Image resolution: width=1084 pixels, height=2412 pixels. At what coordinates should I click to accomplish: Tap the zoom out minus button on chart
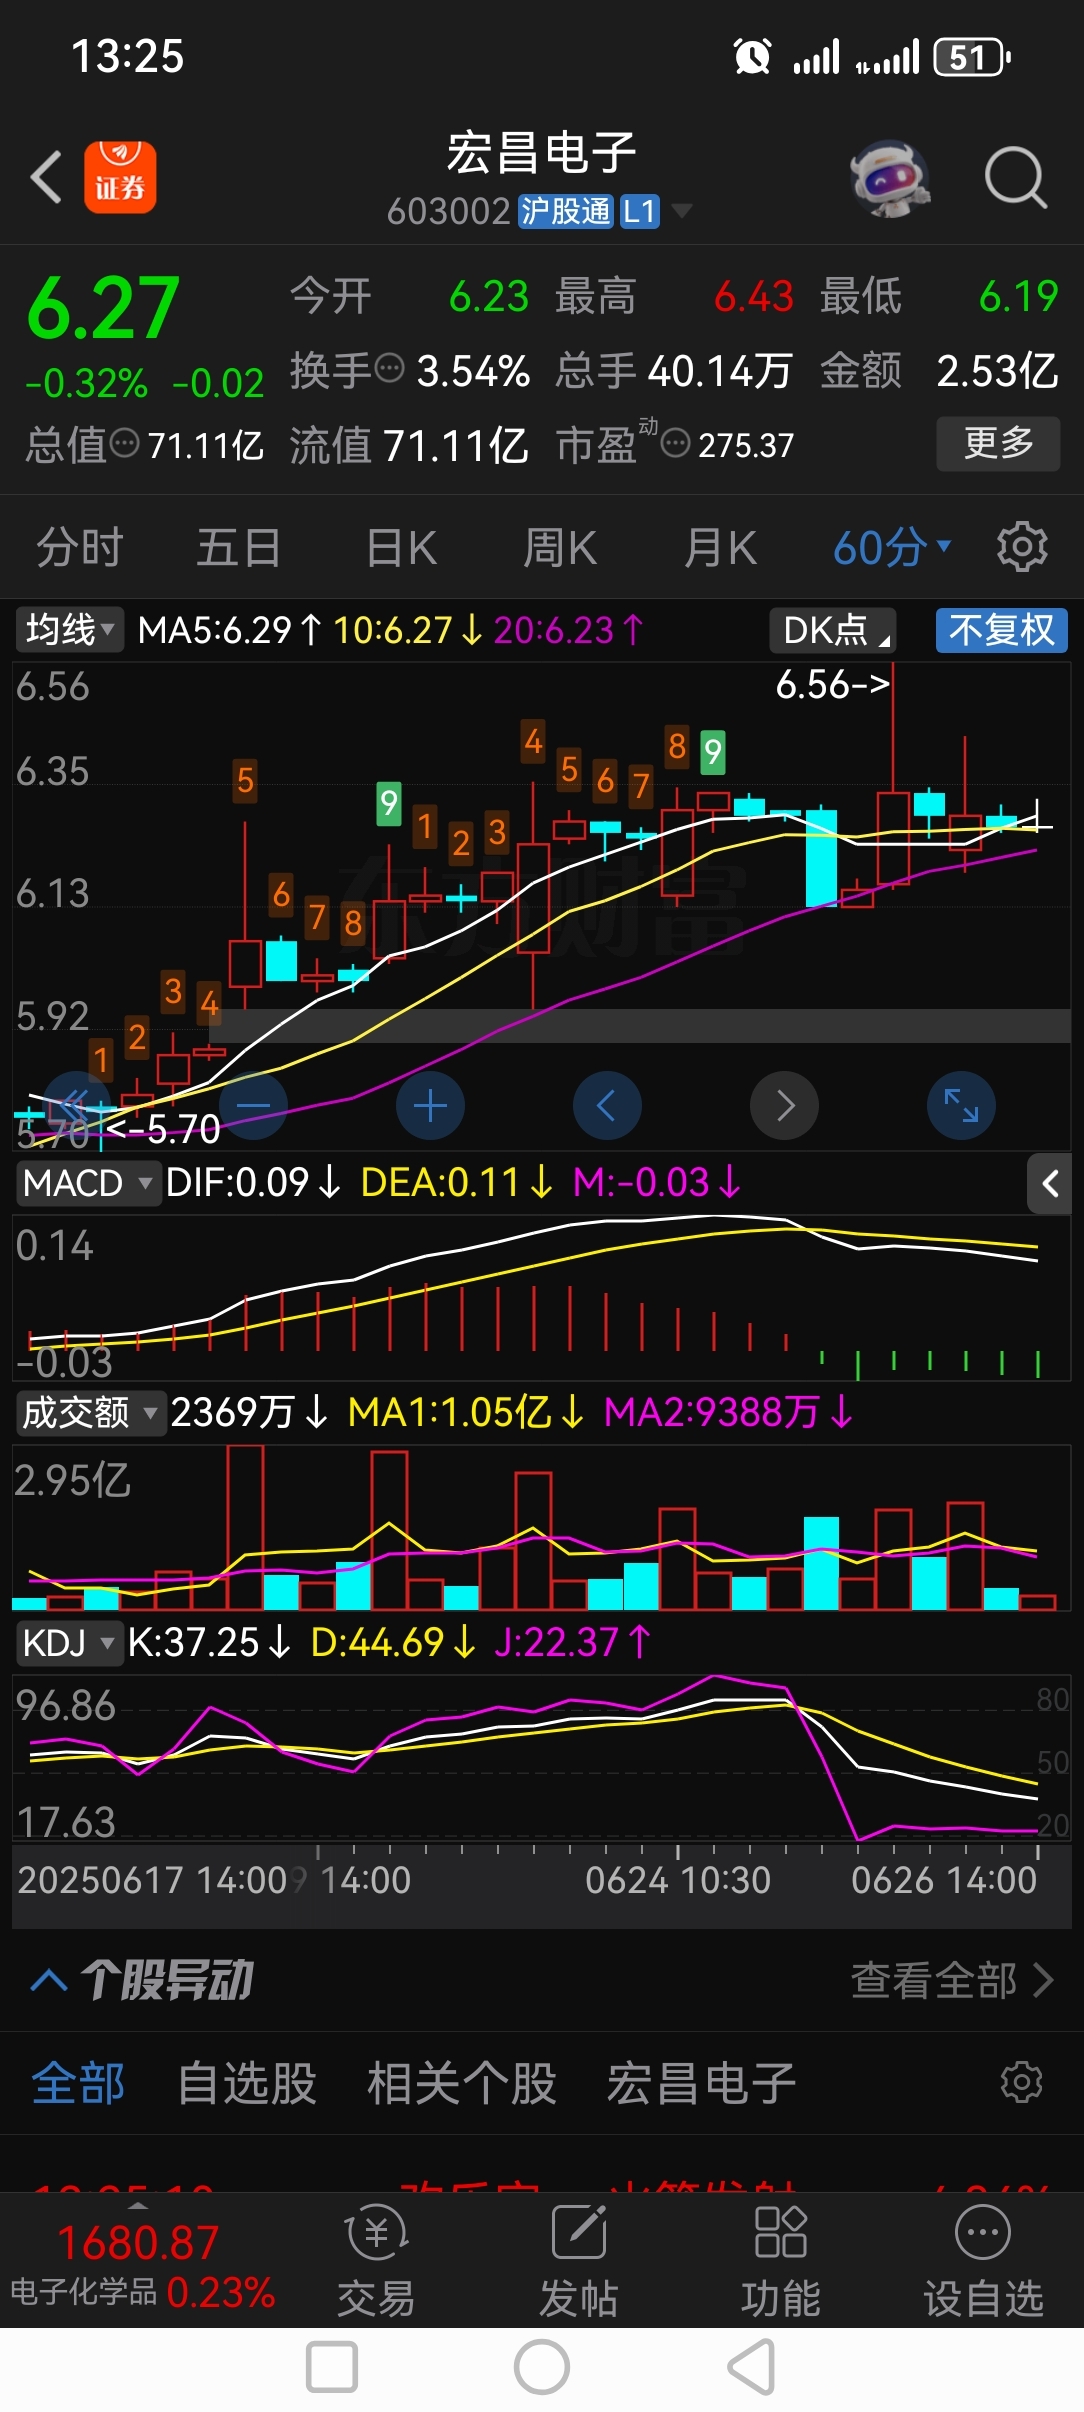(253, 1106)
